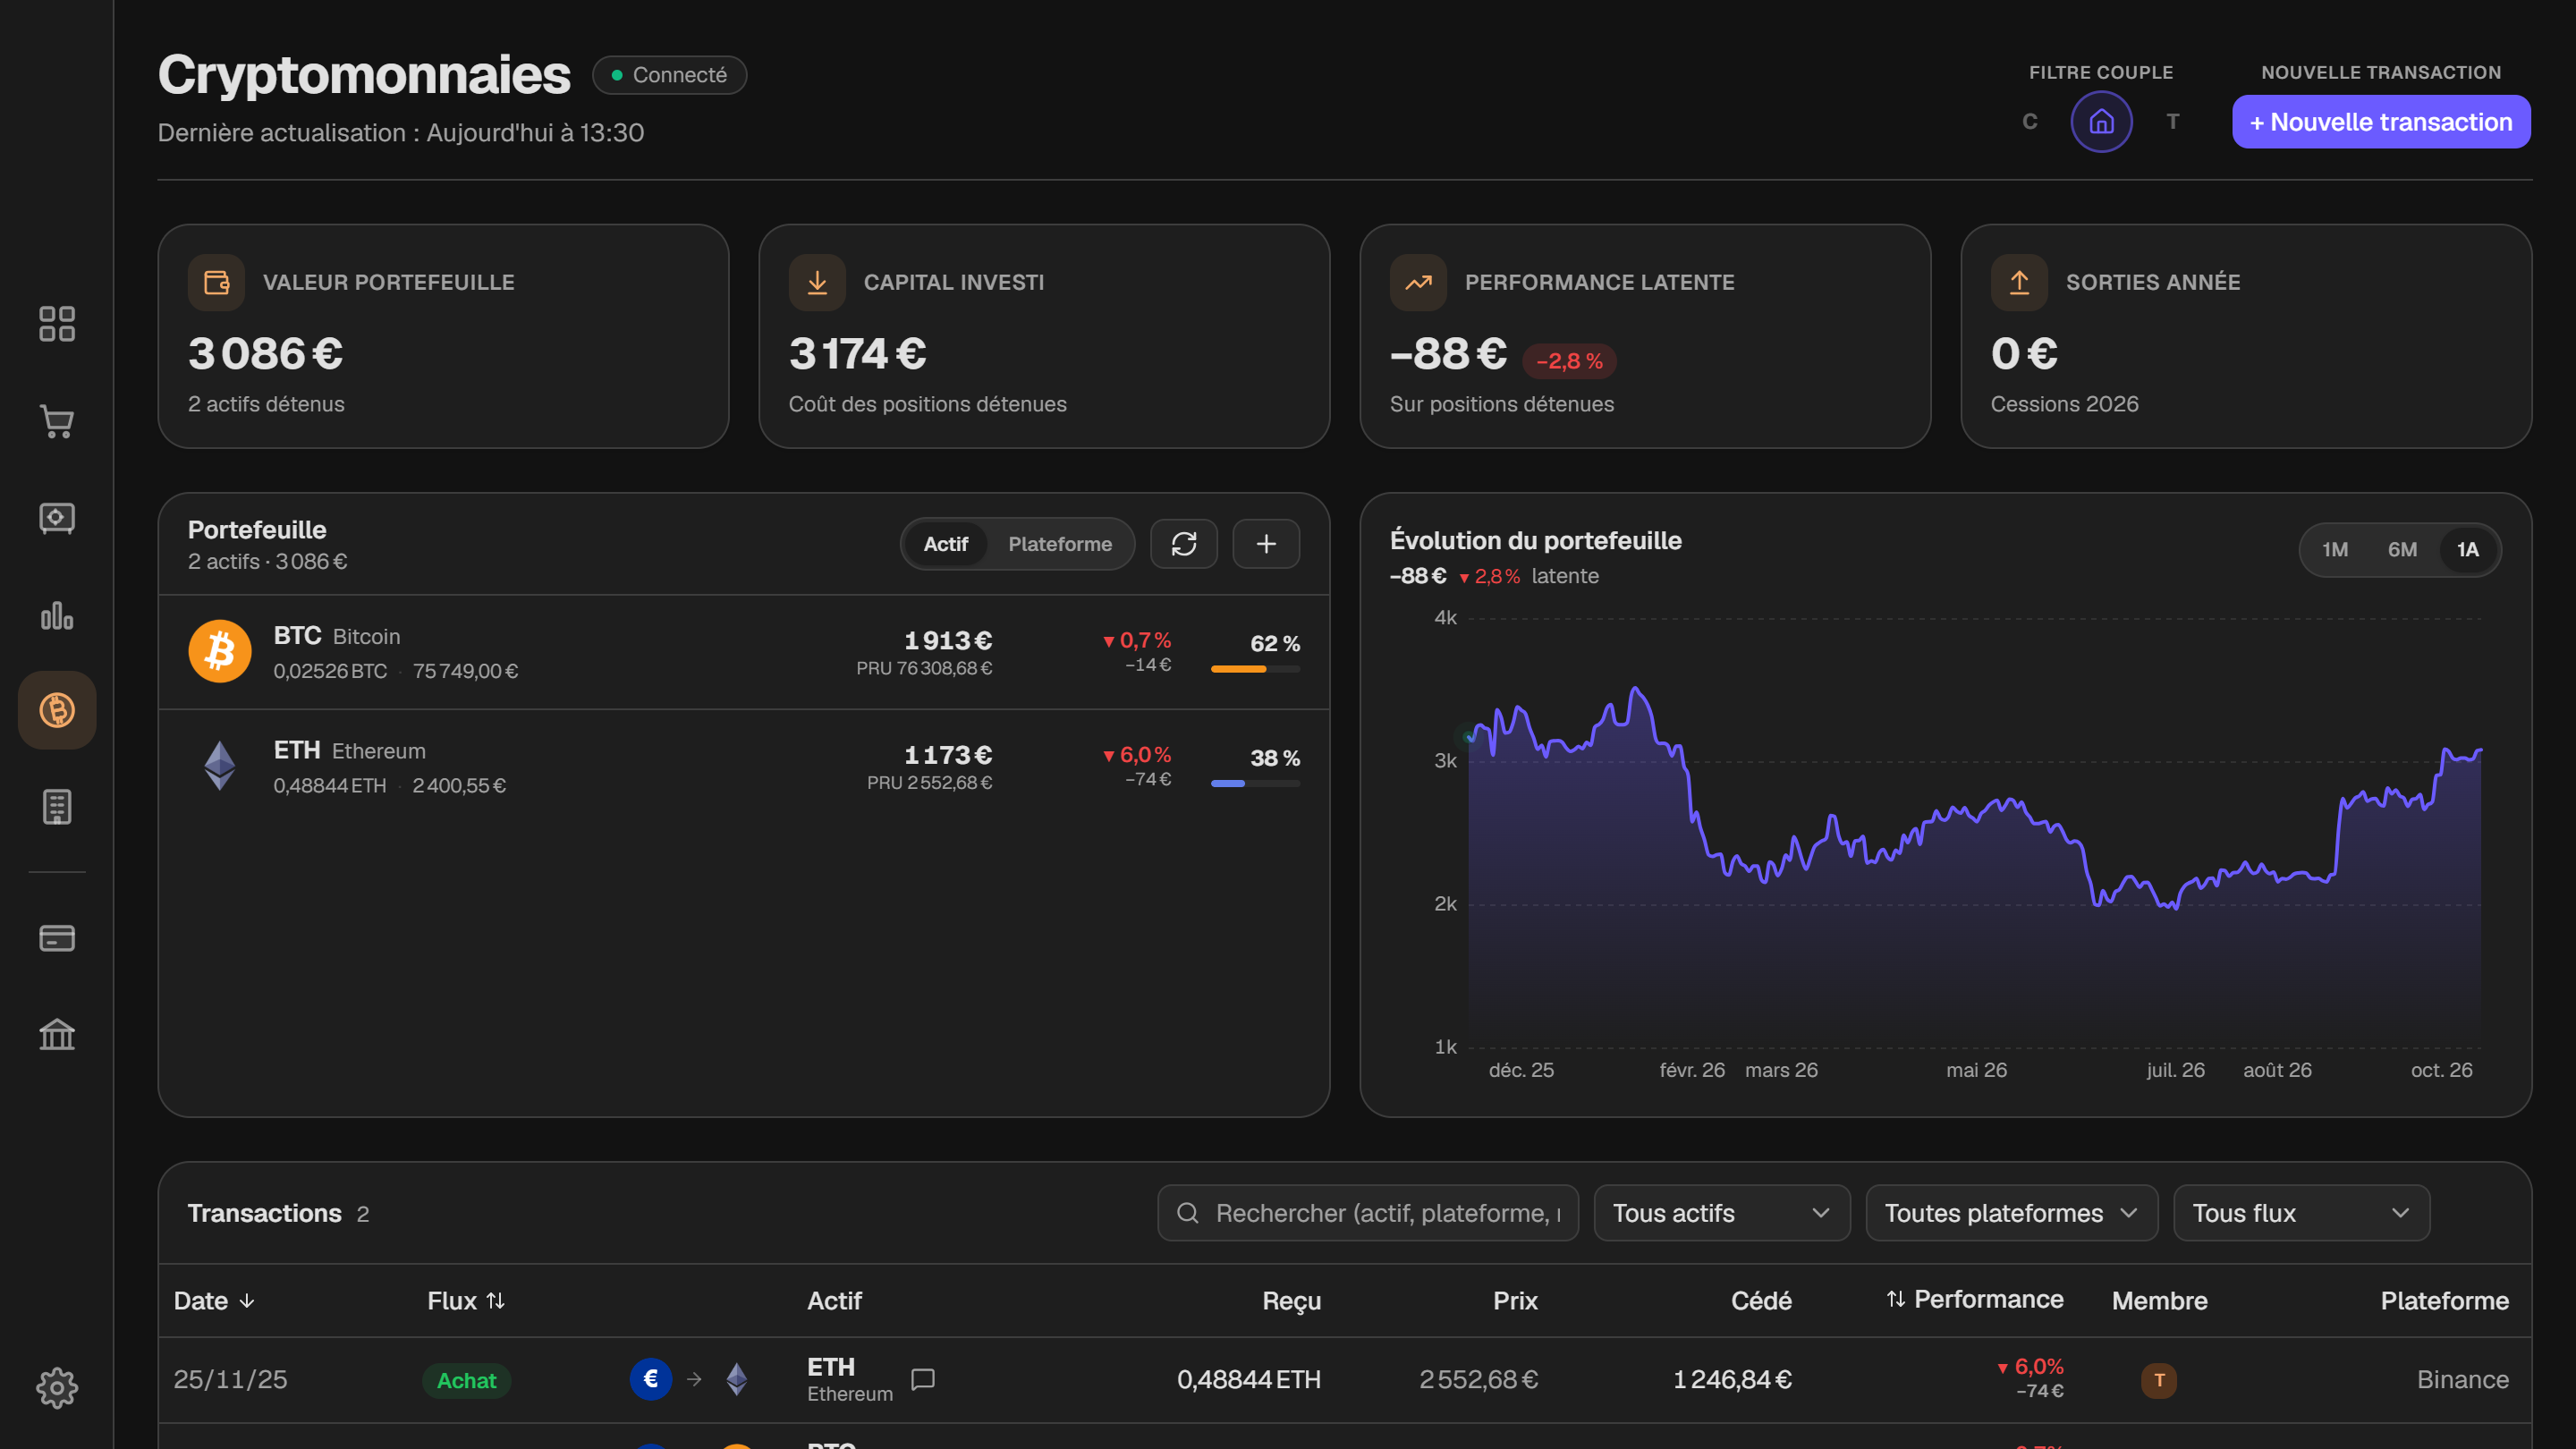Open the credit card sidebar icon

point(57,938)
